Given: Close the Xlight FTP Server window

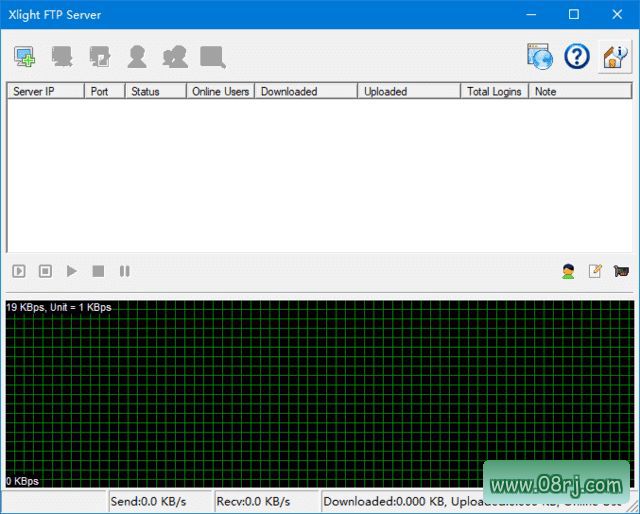Looking at the screenshot, I should (617, 15).
